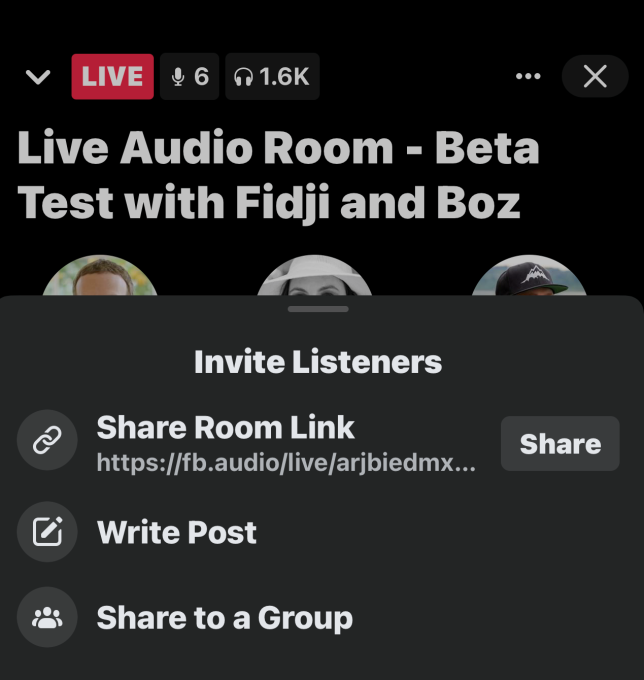Select the first speaker's profile photo
The height and width of the screenshot is (680, 644).
[x=100, y=277]
